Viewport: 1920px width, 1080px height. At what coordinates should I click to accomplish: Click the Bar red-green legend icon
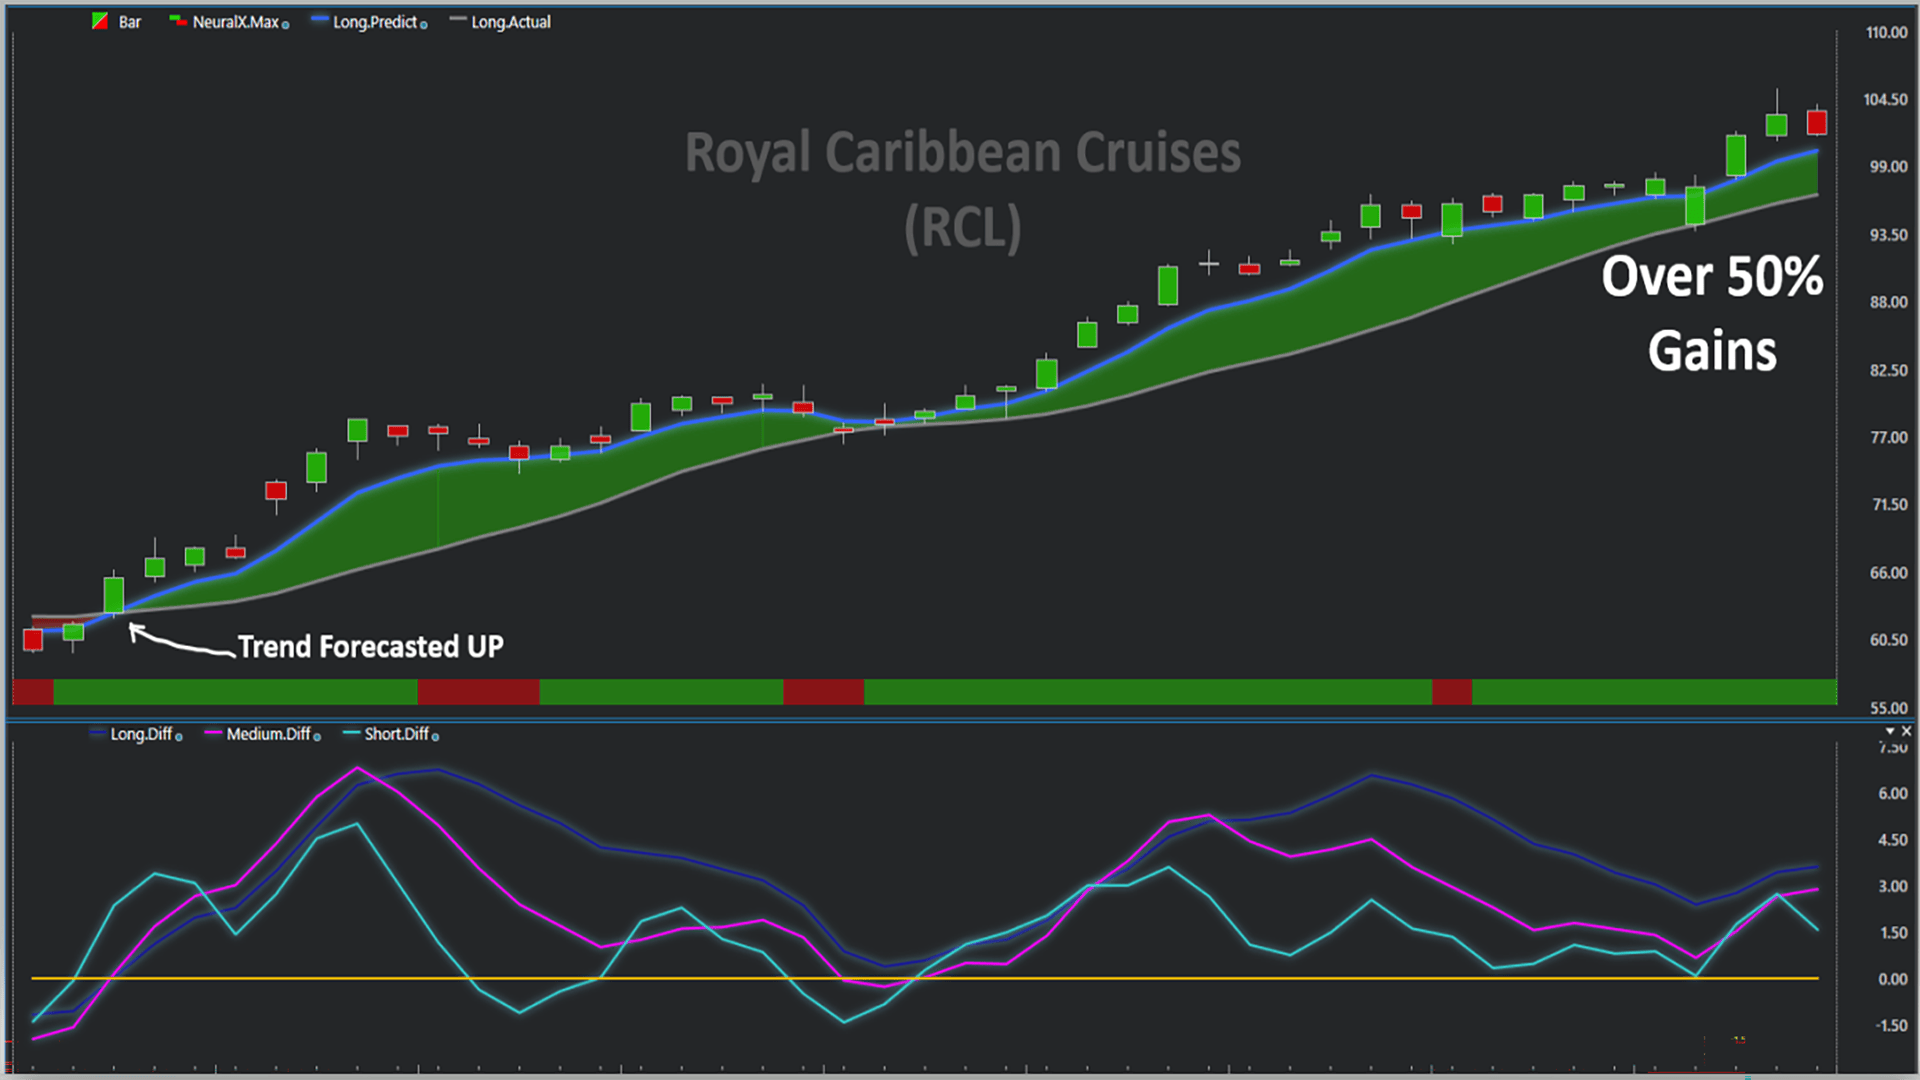coord(100,21)
